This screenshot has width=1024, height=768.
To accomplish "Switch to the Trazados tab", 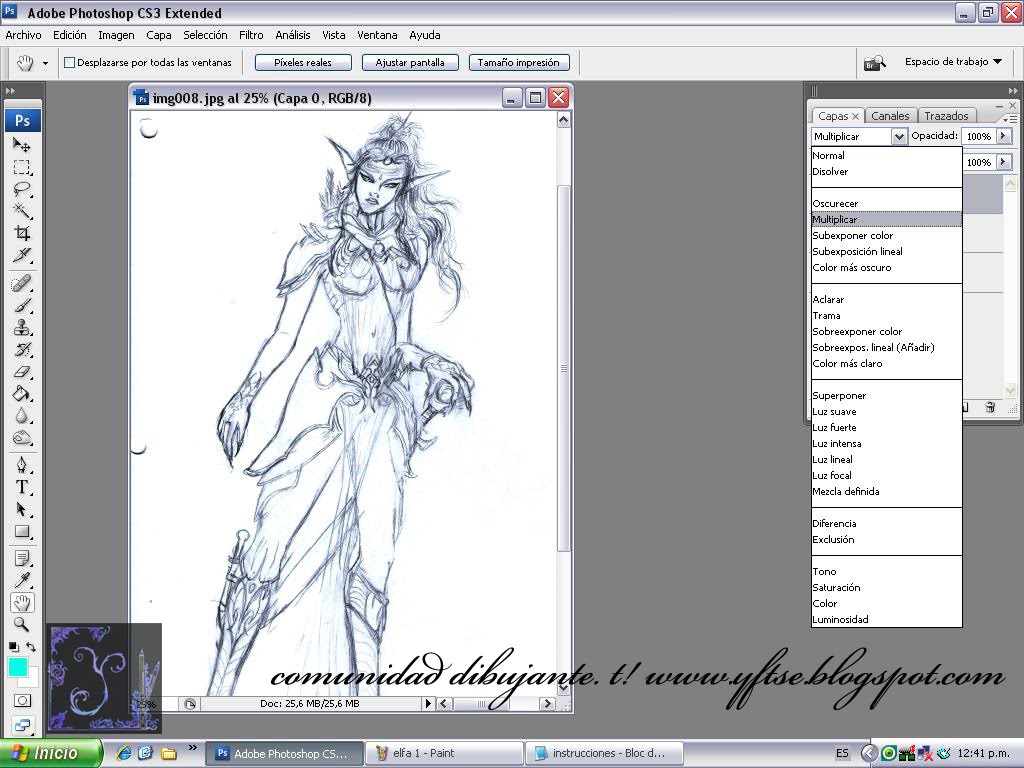I will tap(946, 116).
